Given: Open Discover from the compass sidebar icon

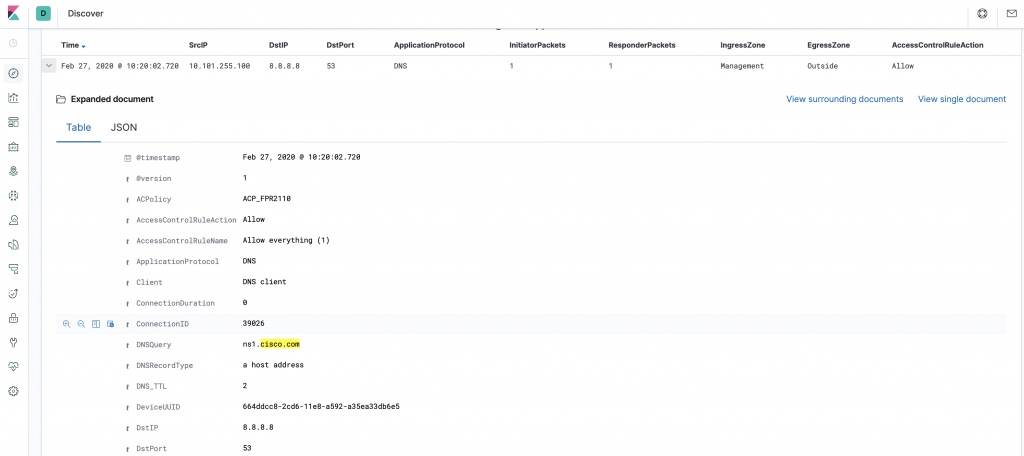Looking at the screenshot, I should click(x=13, y=74).
